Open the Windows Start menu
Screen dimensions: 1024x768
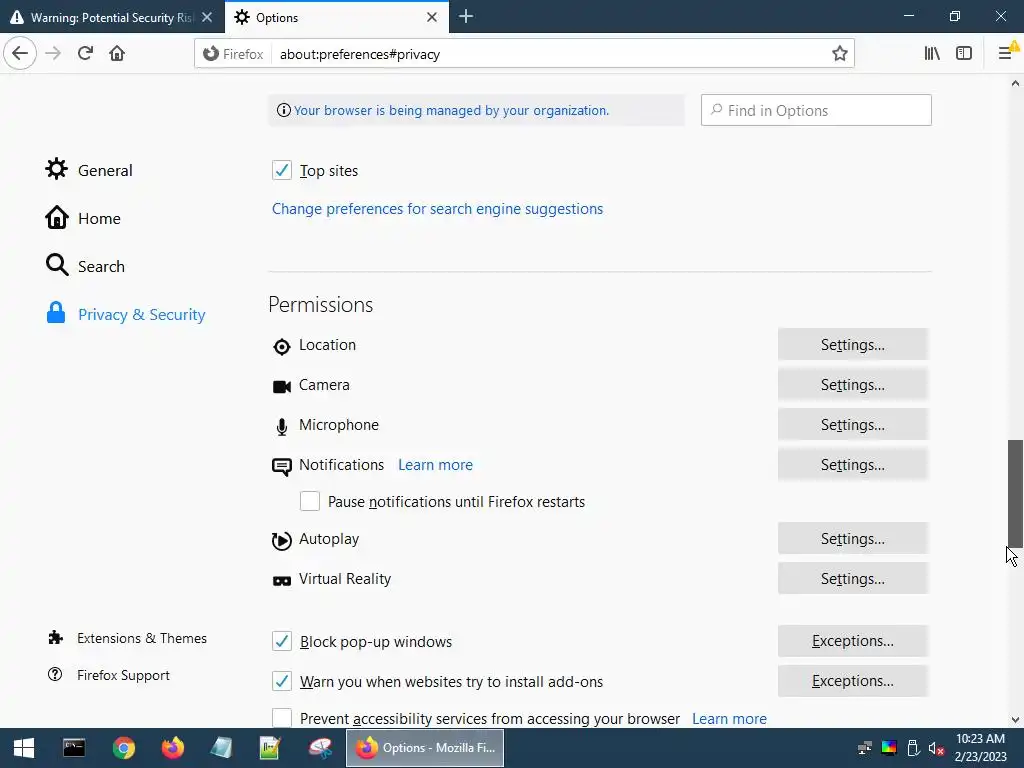point(24,748)
